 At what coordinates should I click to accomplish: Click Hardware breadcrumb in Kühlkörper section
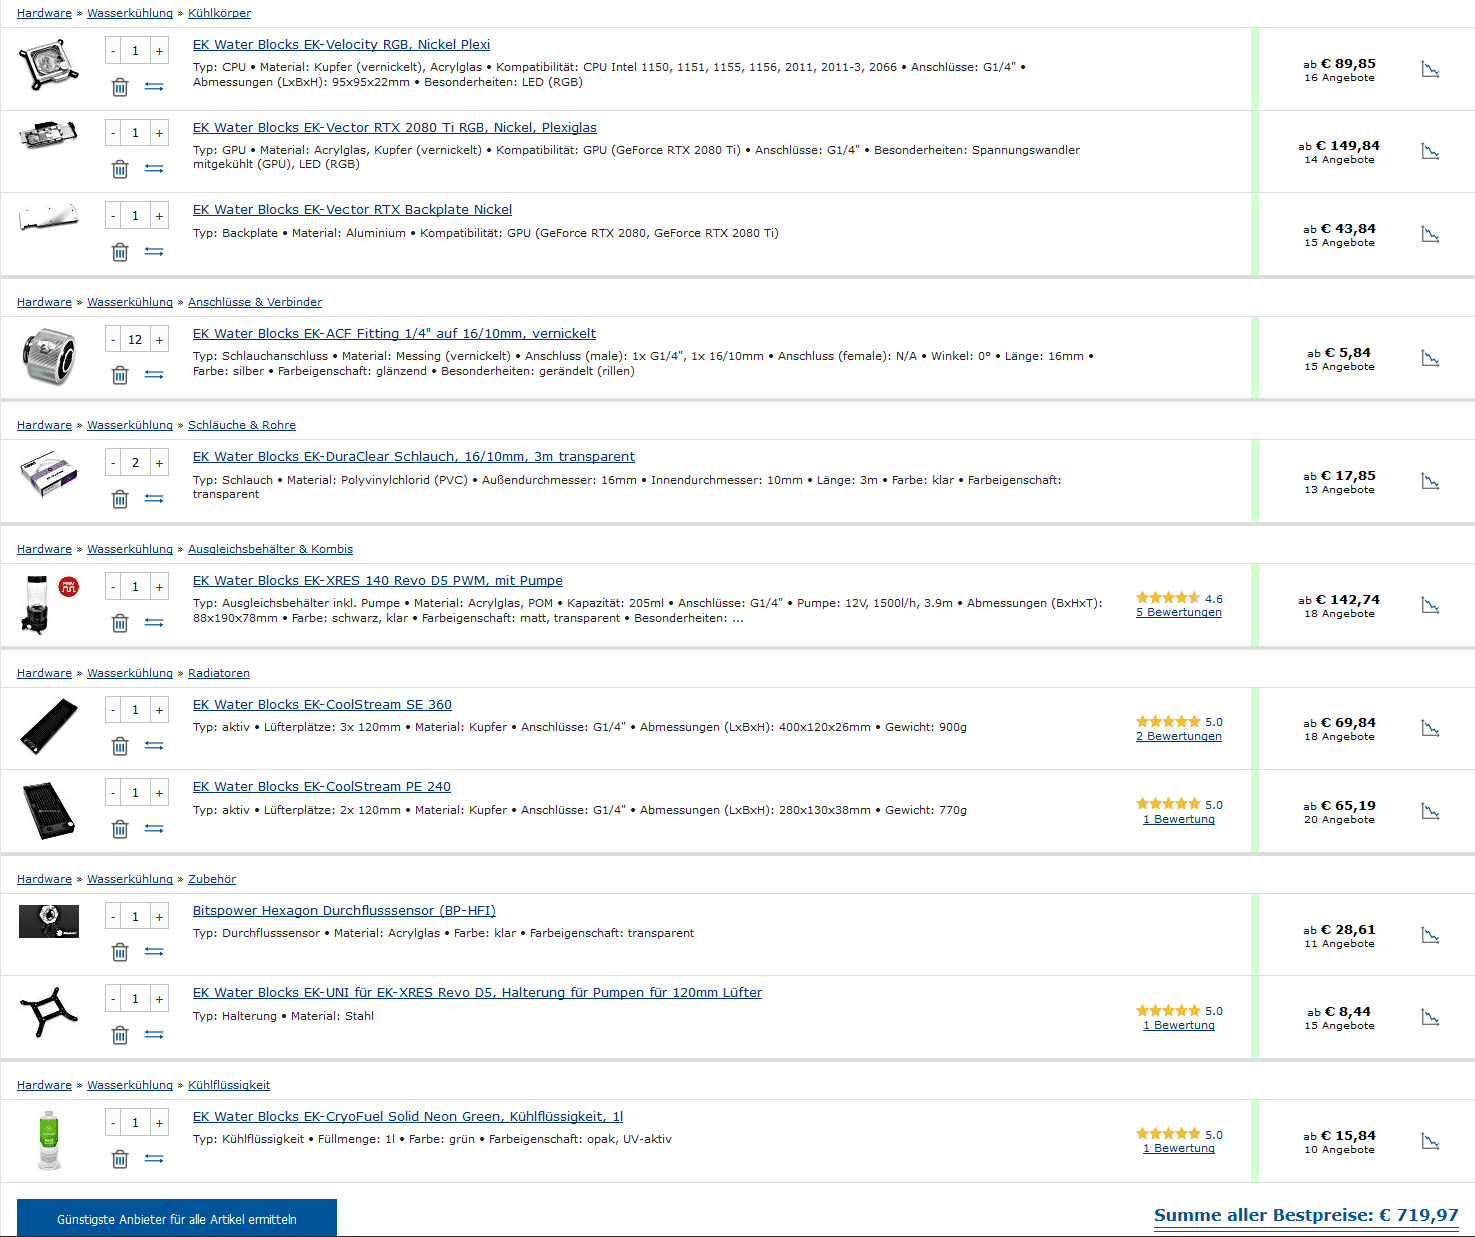pos(44,13)
